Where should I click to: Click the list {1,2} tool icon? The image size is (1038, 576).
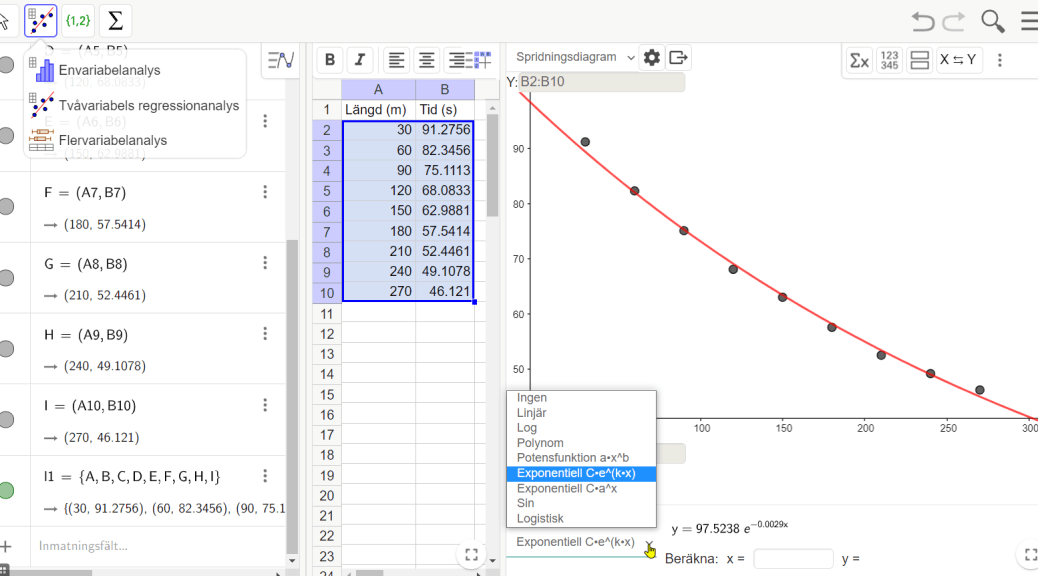[77, 20]
